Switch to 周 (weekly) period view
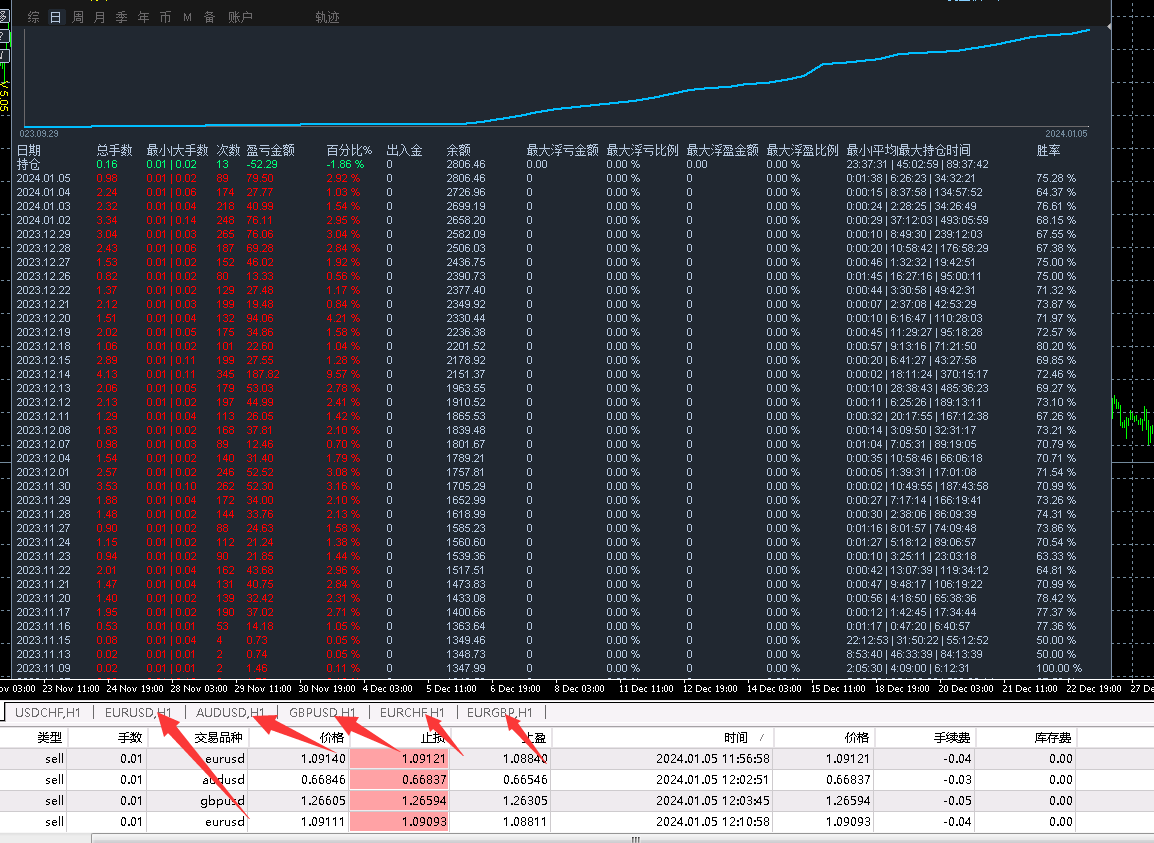This screenshot has width=1154, height=843. tap(77, 17)
